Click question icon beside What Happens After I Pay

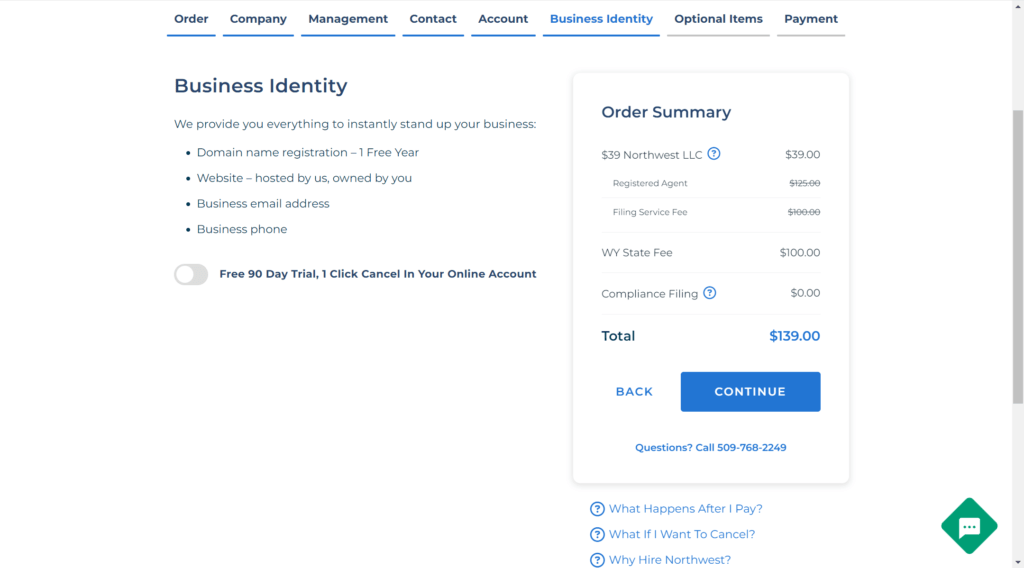[597, 509]
